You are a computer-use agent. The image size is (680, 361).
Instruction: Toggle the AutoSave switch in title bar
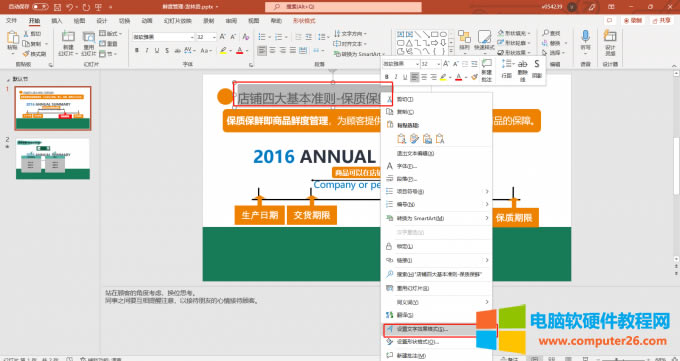40,7
